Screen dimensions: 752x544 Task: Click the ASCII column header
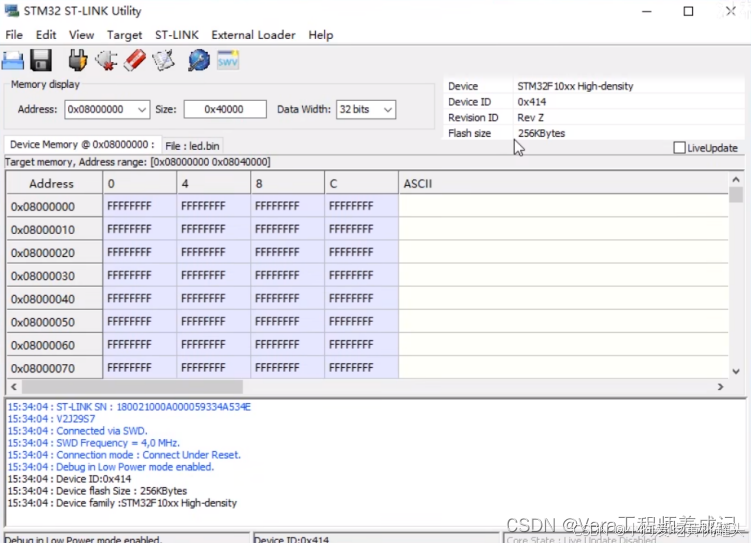(564, 183)
